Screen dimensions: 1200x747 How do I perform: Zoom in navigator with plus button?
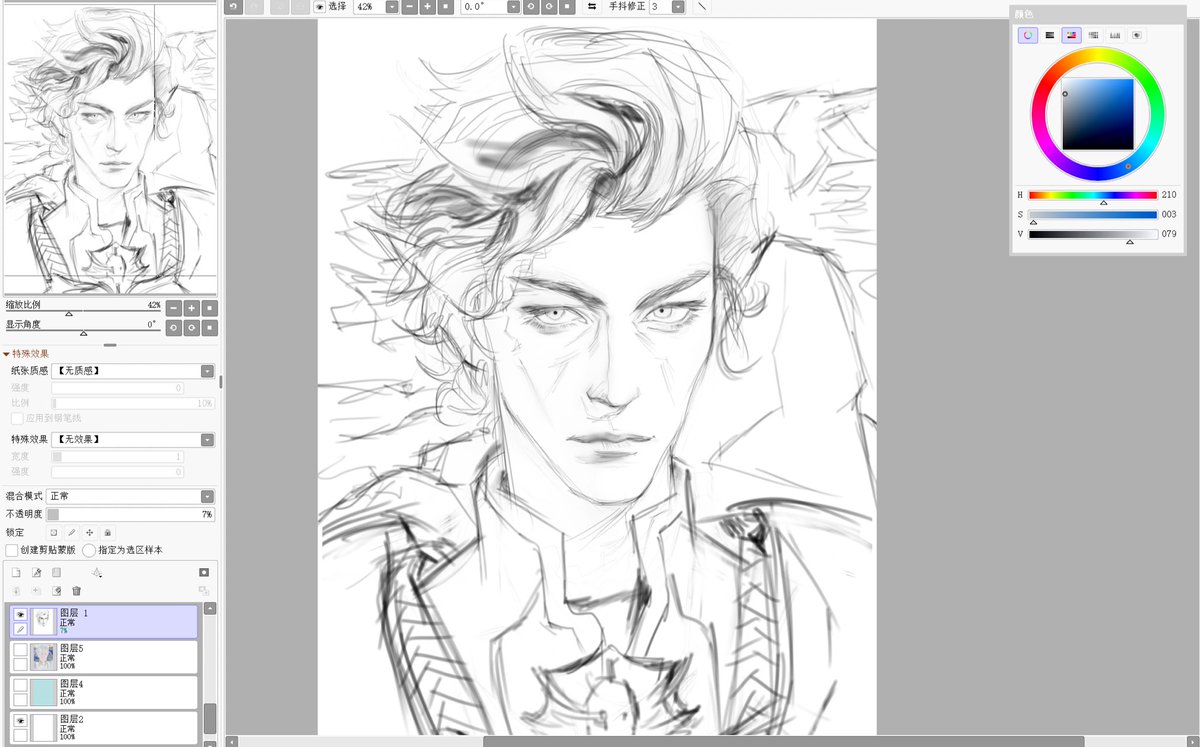(x=191, y=309)
